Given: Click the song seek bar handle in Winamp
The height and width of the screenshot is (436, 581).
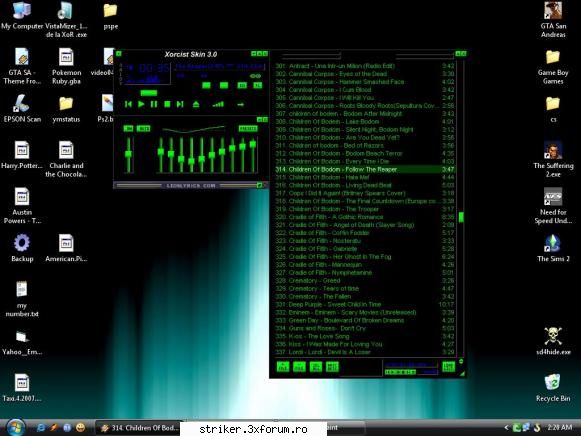Looking at the screenshot, I should click(149, 93).
